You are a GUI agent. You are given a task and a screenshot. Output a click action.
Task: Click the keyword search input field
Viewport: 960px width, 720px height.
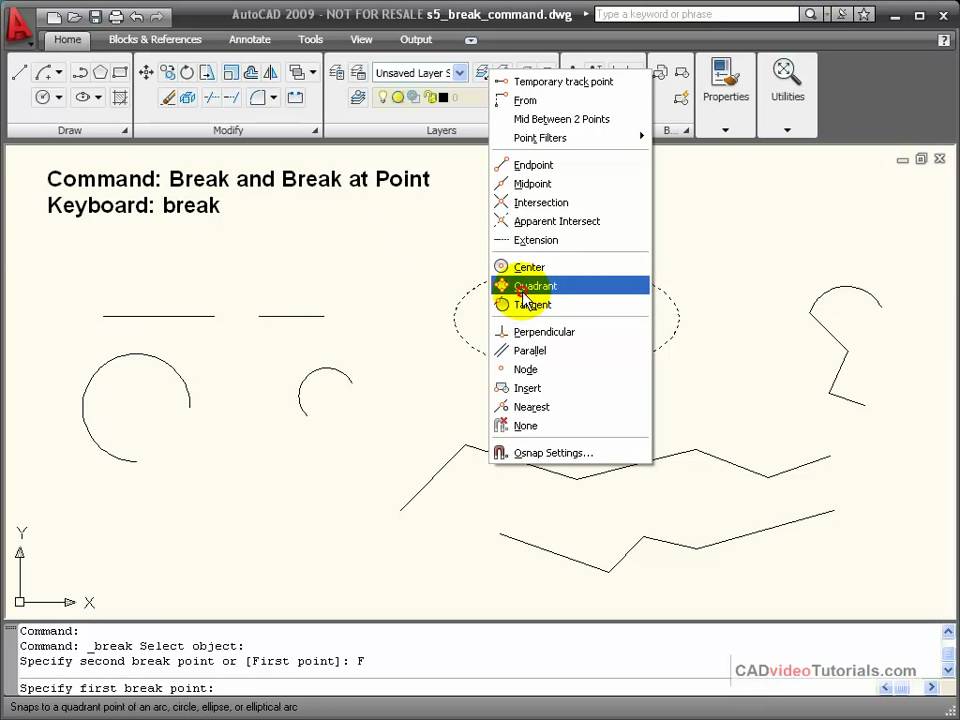696,14
